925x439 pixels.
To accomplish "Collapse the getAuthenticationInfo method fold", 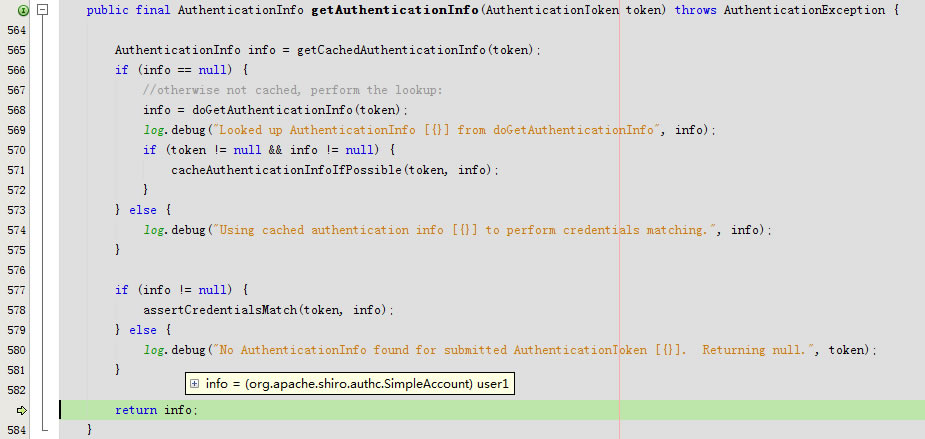I will 42,10.
